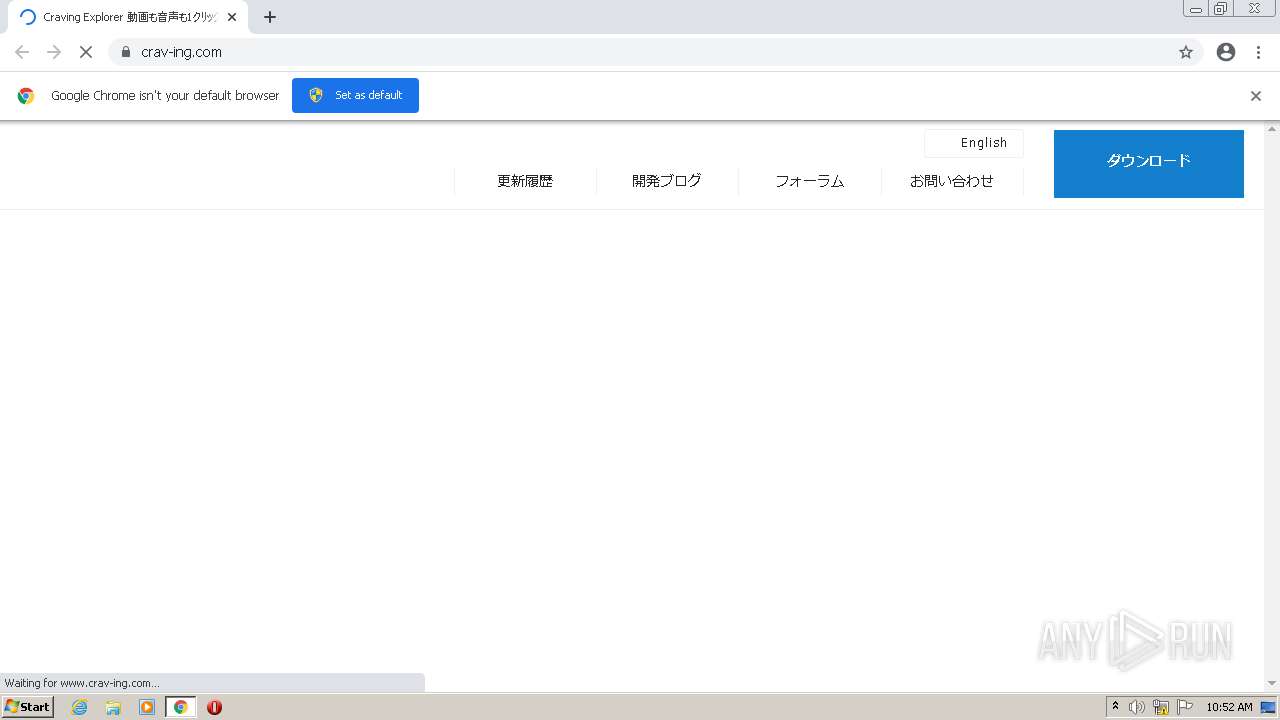Go back to the previous page
Viewport: 1280px width, 720px height.
[22, 52]
